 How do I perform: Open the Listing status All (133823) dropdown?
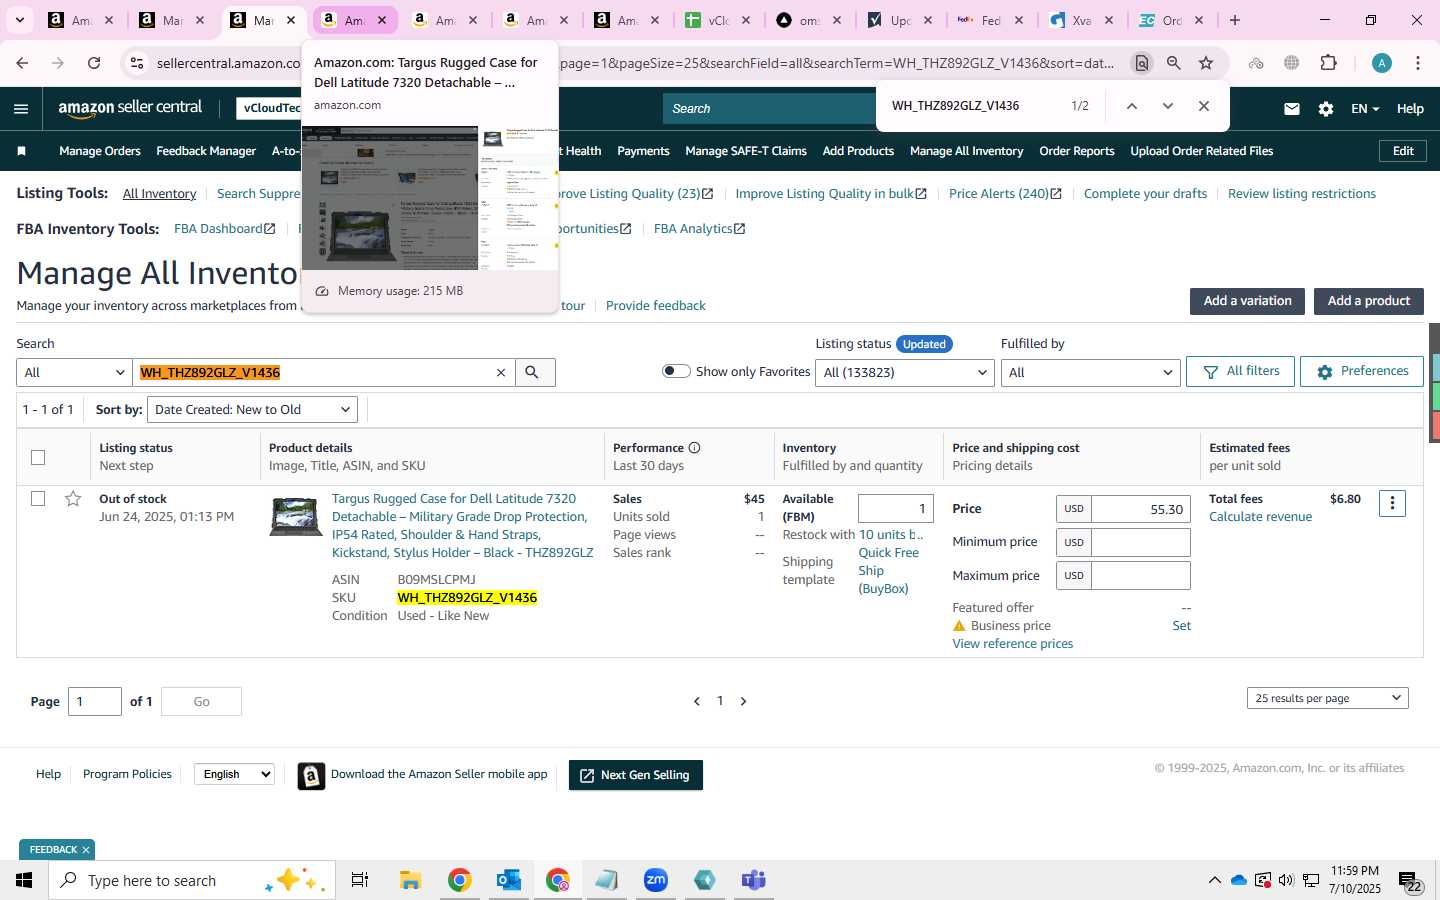(904, 372)
